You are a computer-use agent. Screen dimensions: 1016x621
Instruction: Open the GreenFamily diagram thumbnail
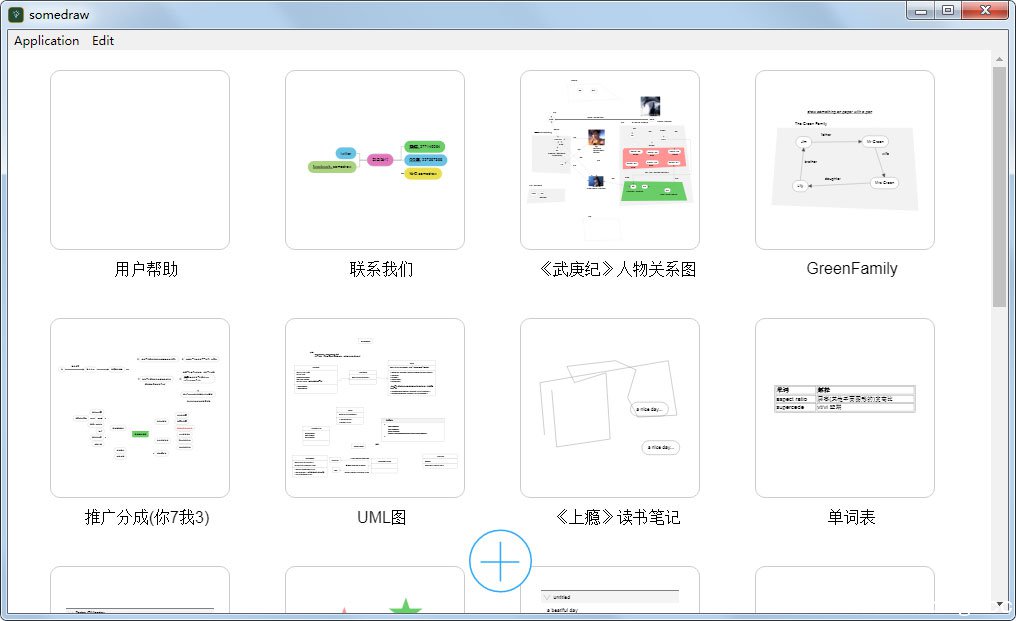pos(845,160)
